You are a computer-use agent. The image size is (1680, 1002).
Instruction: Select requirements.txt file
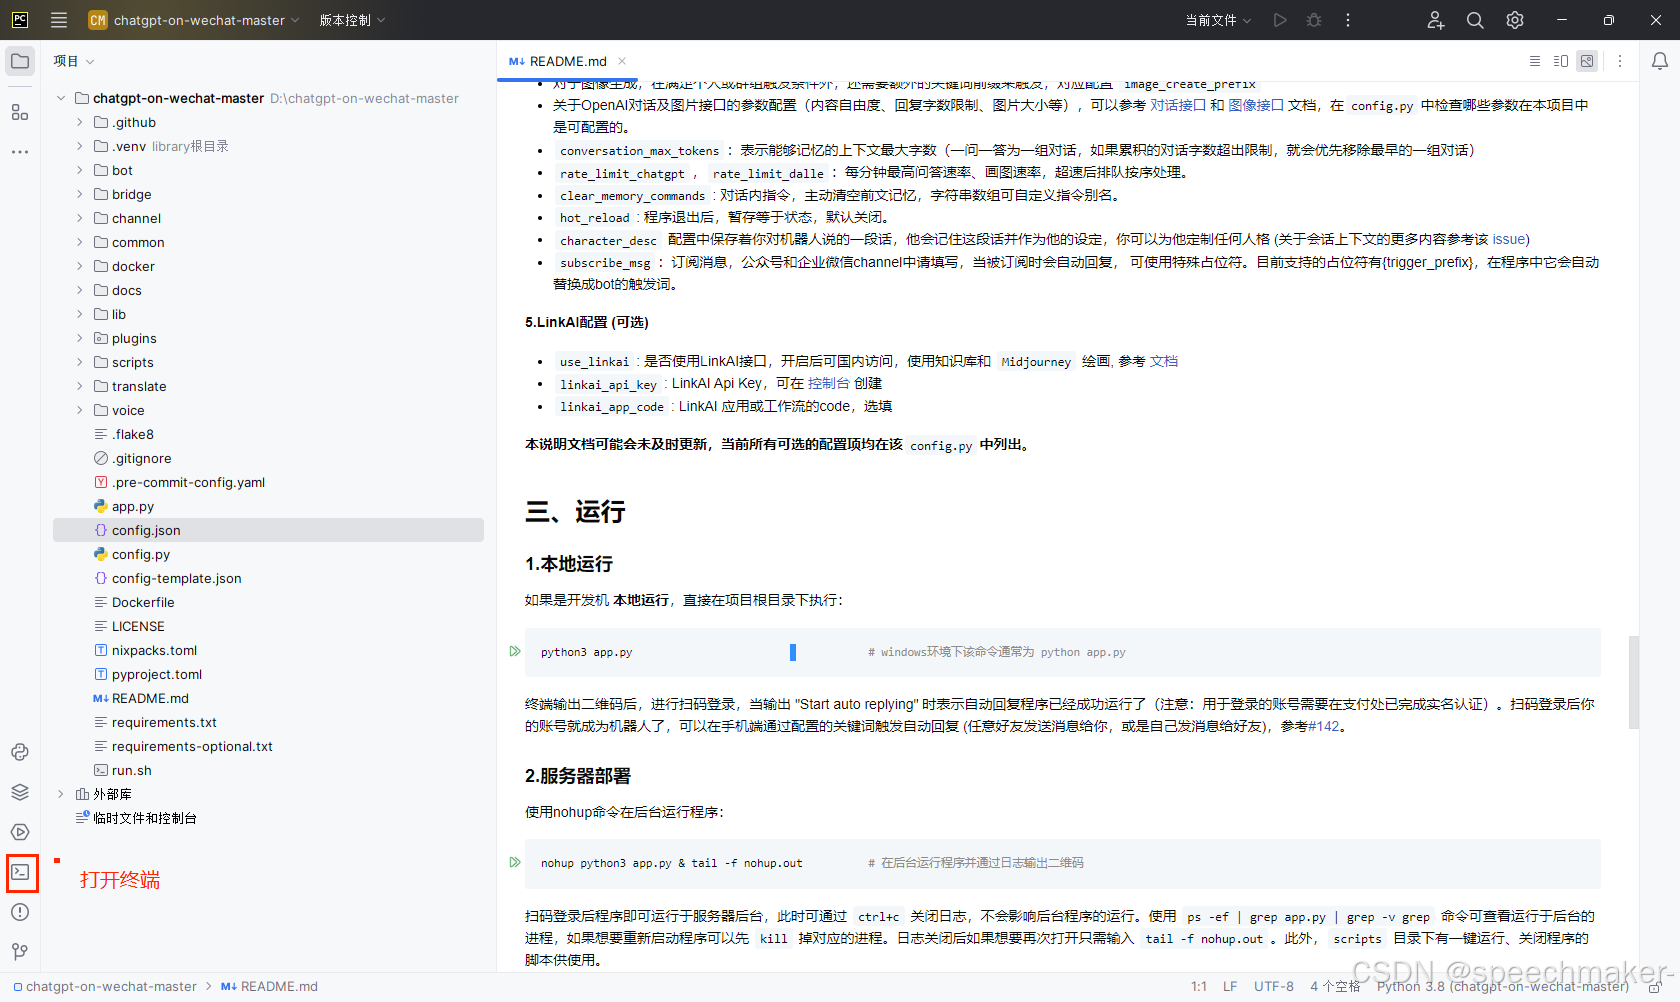click(x=164, y=722)
